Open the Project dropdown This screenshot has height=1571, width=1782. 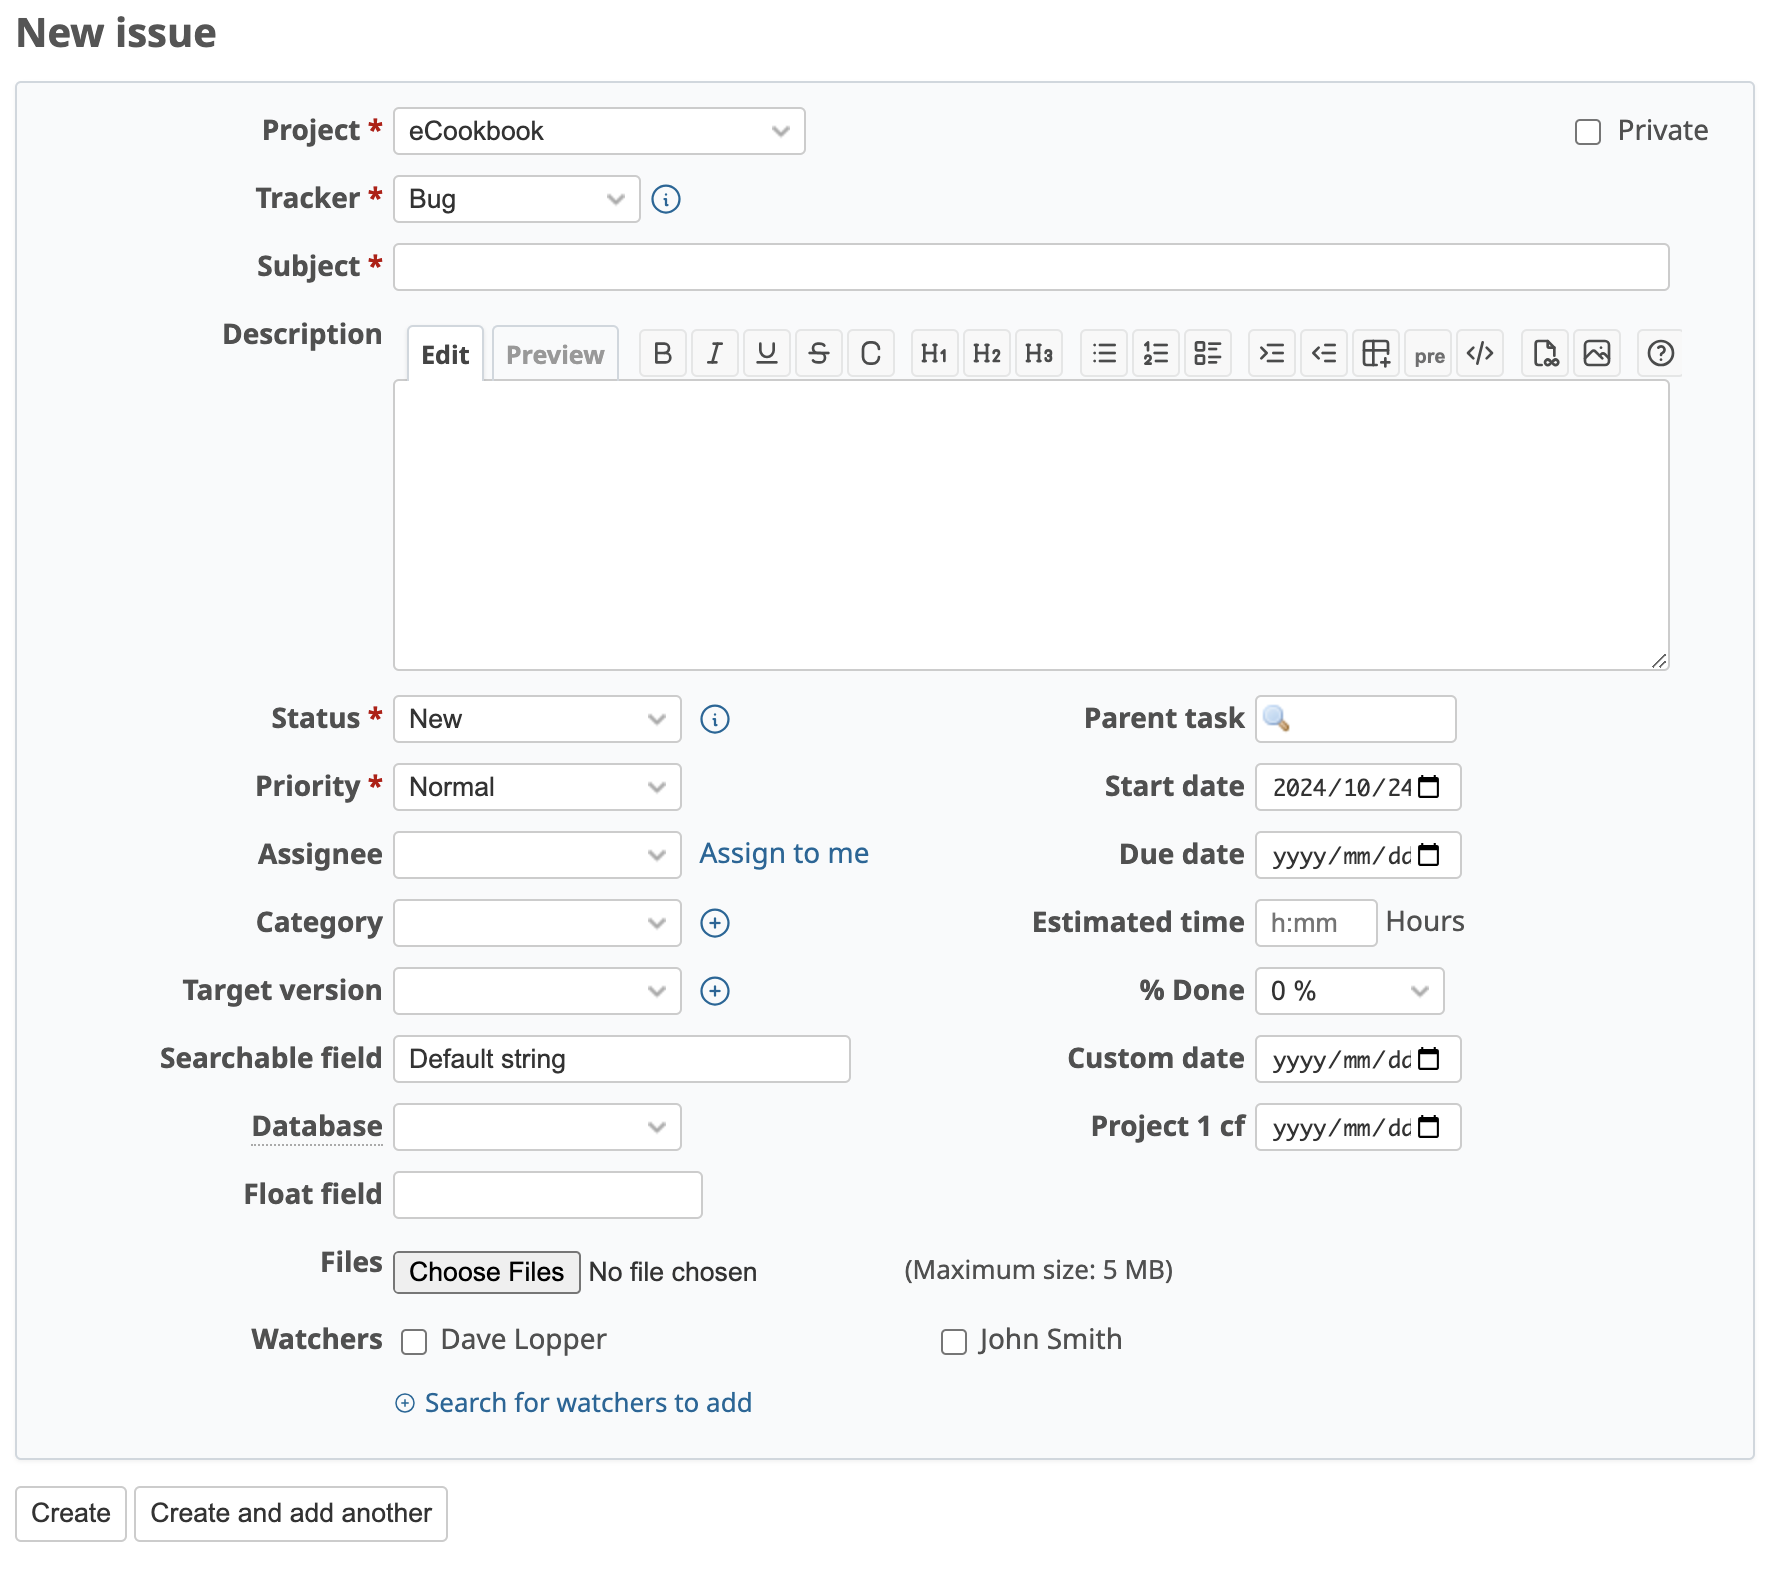tap(598, 131)
